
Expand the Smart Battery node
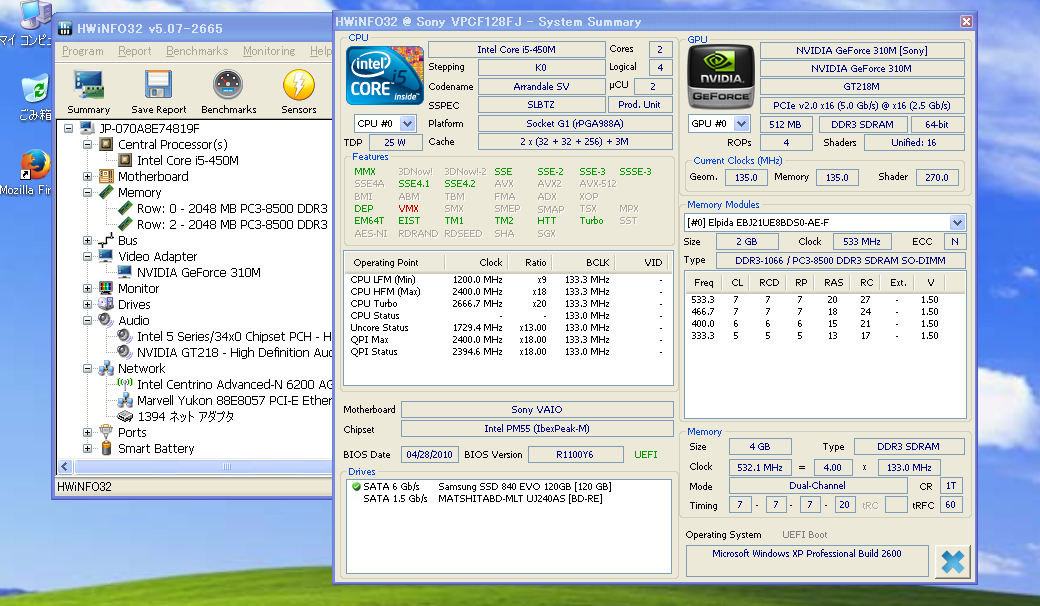pyautogui.click(x=87, y=448)
